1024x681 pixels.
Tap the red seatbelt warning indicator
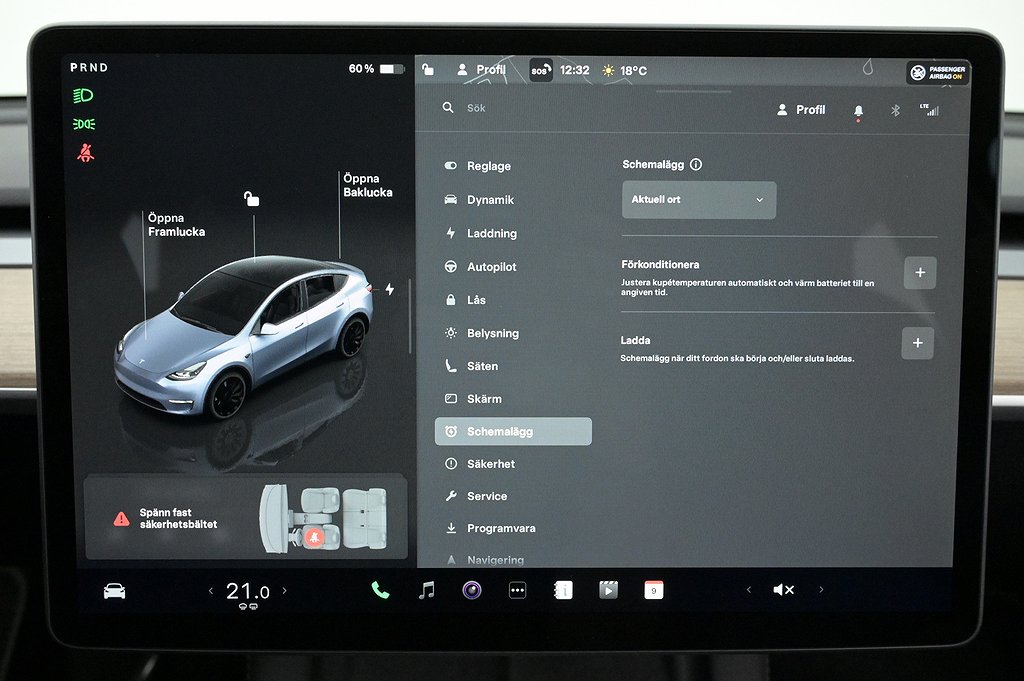click(85, 153)
